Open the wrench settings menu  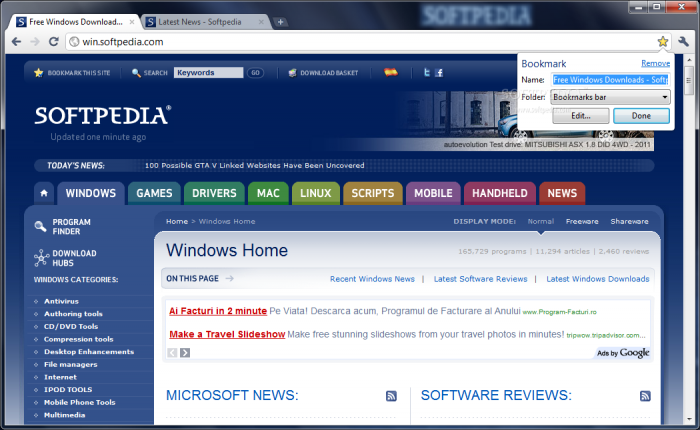coord(683,42)
